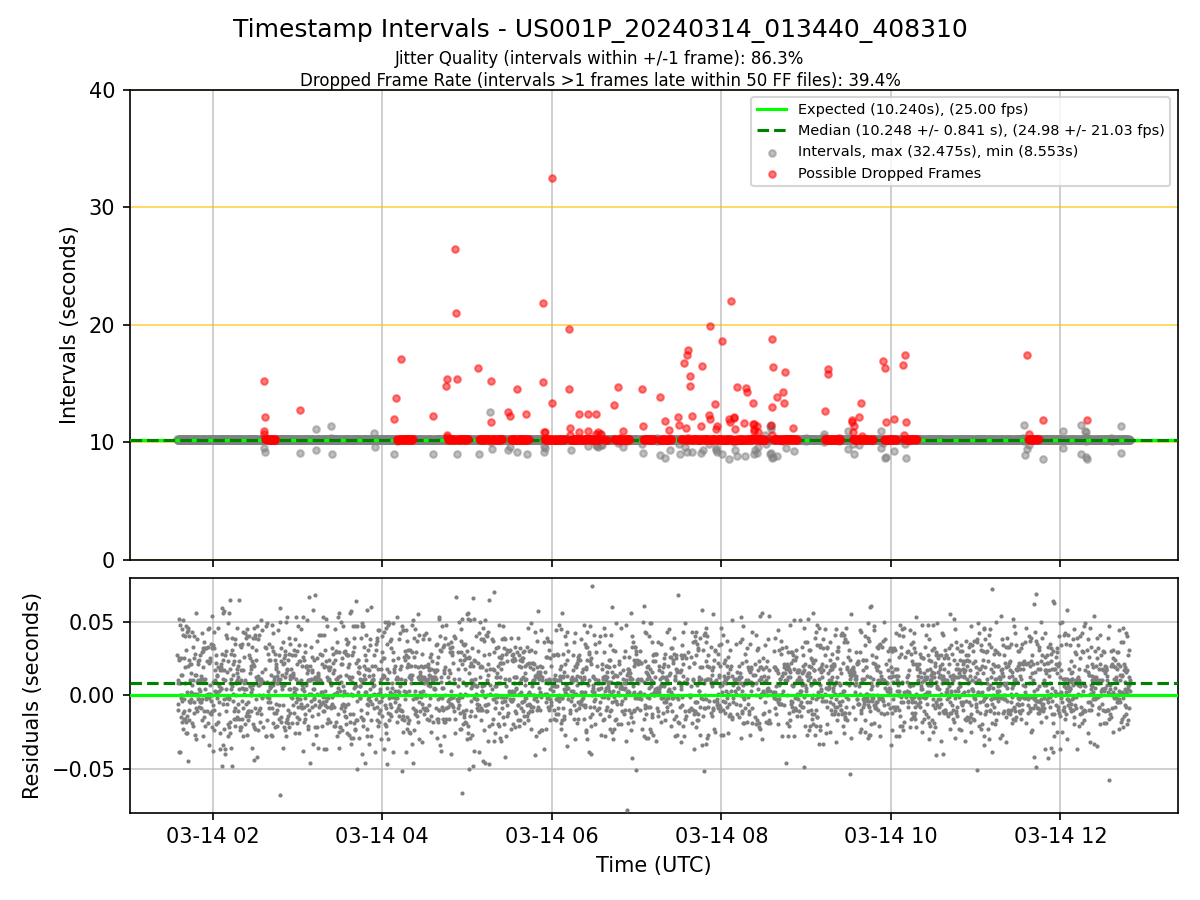1200x900 pixels.
Task: Click the x-axis tick '03-14 04'
Action: pyautogui.click(x=382, y=835)
